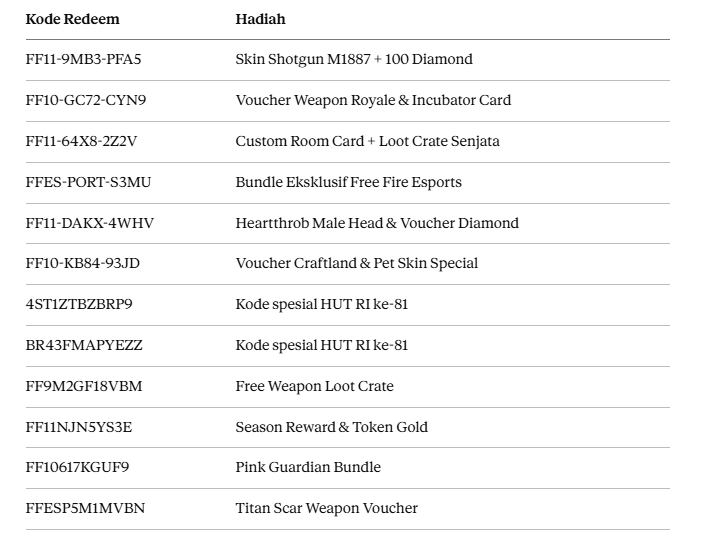
Task: Select code BR43FMAPYEZZ
Action: [x=84, y=345]
